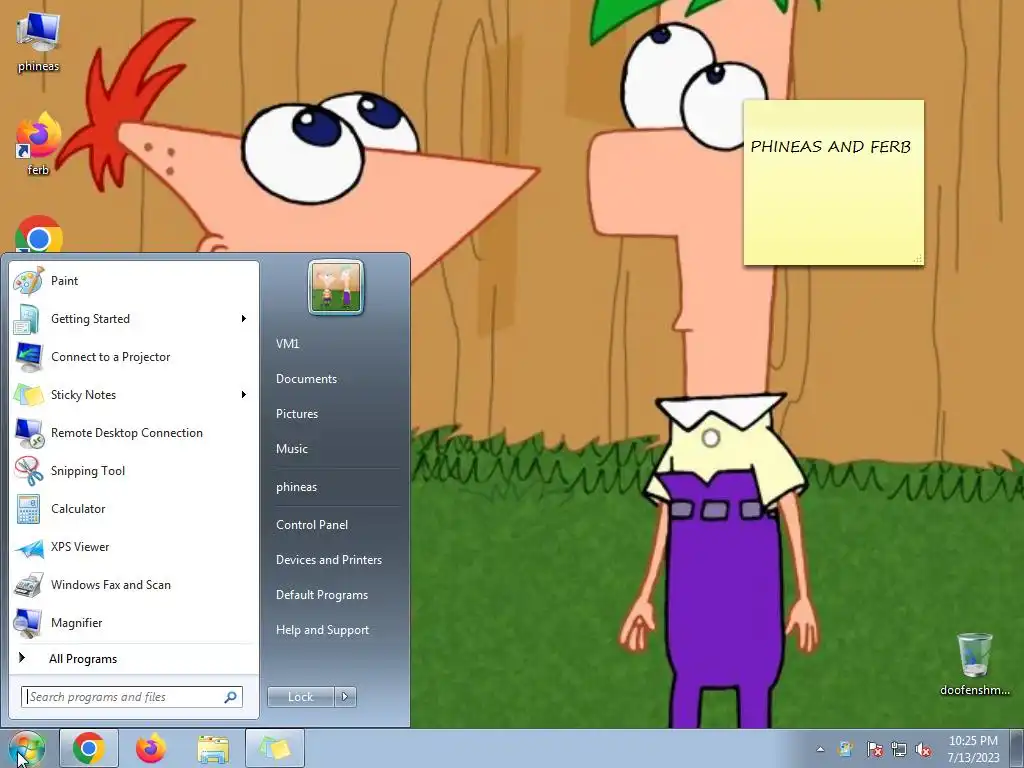Click Connect to a Projector icon
Screen dimensions: 1024x768
pos(29,357)
